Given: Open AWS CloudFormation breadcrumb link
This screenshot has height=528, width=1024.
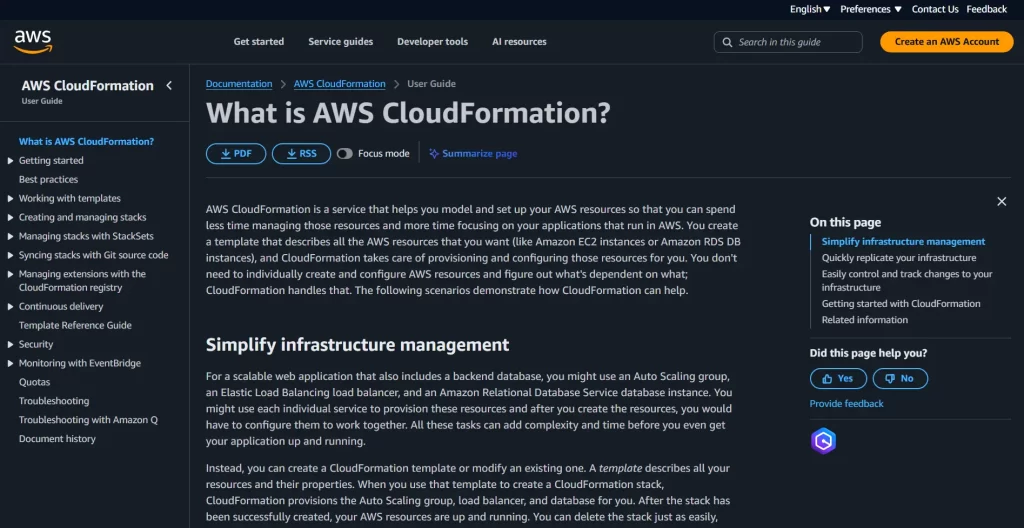Looking at the screenshot, I should point(340,84).
